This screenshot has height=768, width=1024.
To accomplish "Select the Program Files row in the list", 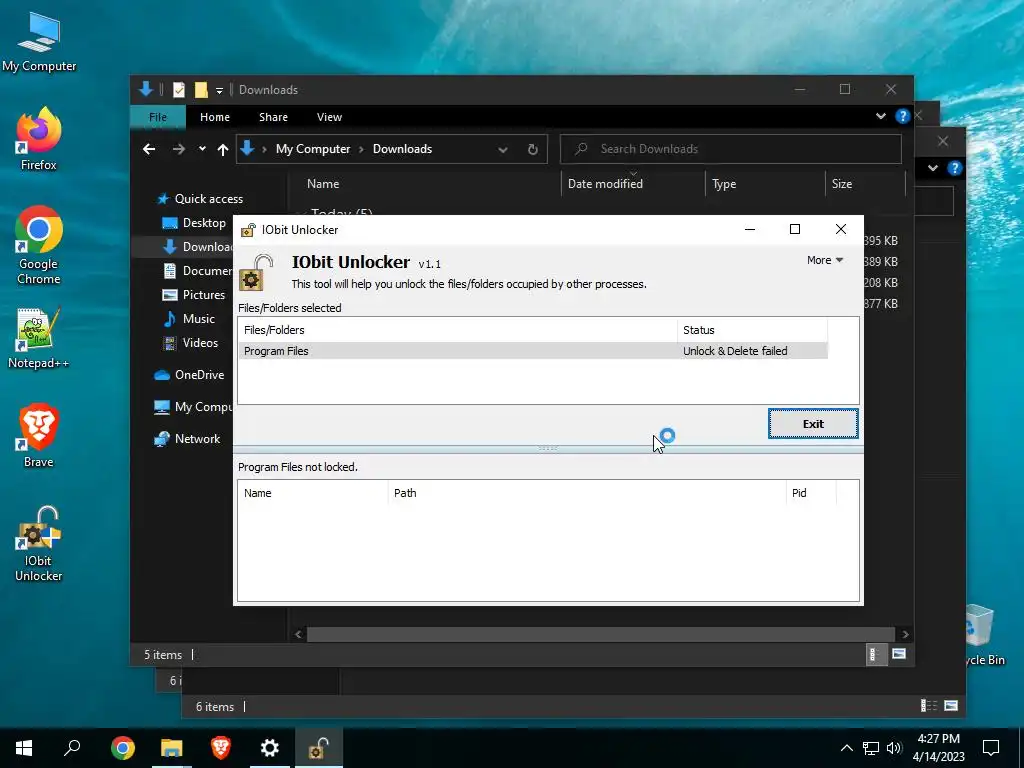I will 533,351.
